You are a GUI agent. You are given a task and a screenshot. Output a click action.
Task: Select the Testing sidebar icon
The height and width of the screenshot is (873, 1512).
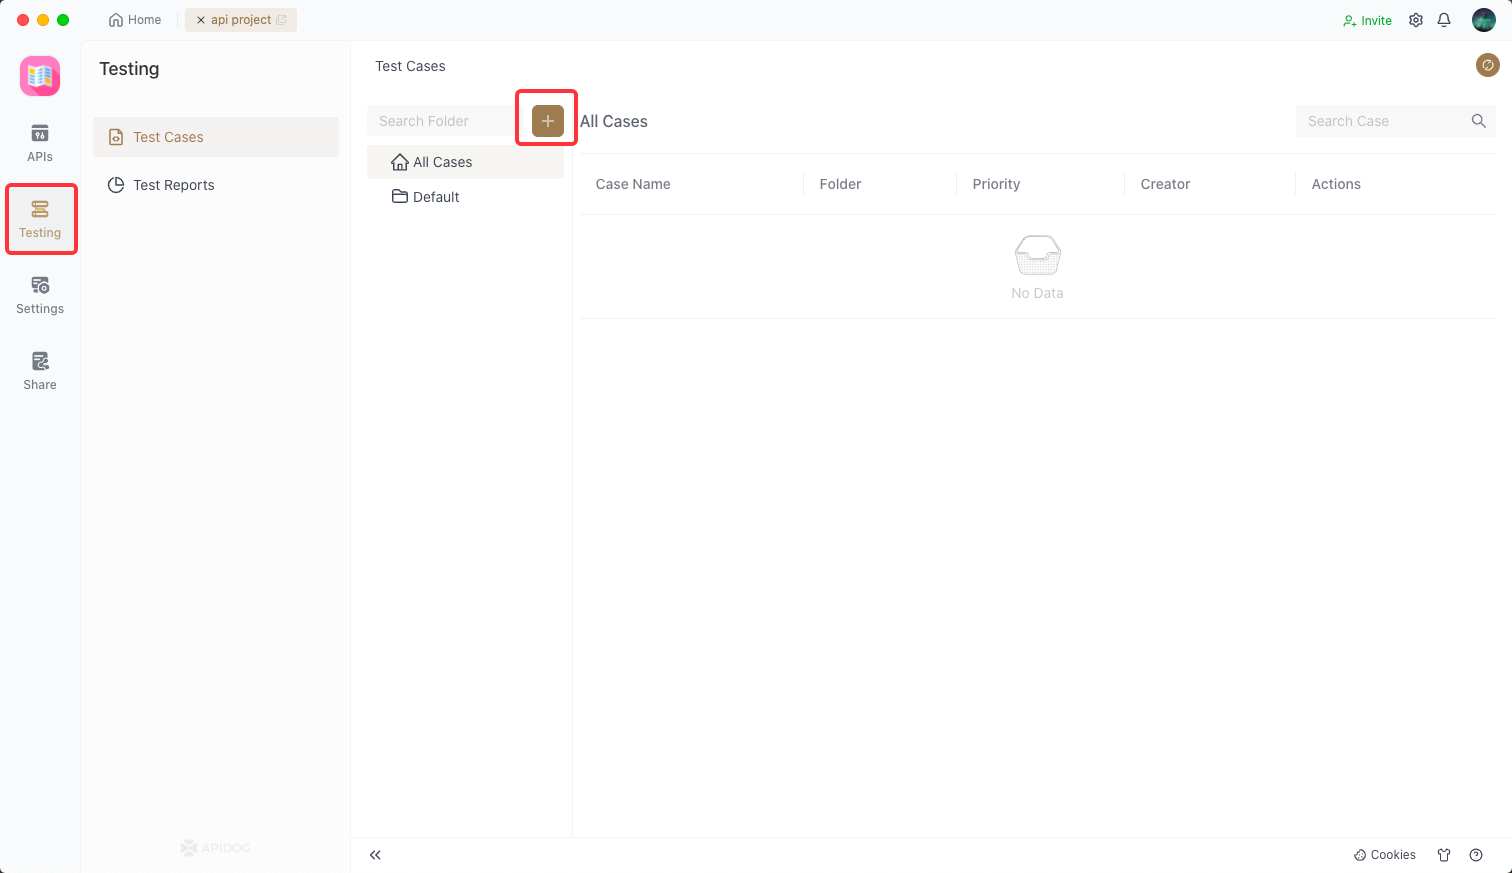coord(40,219)
